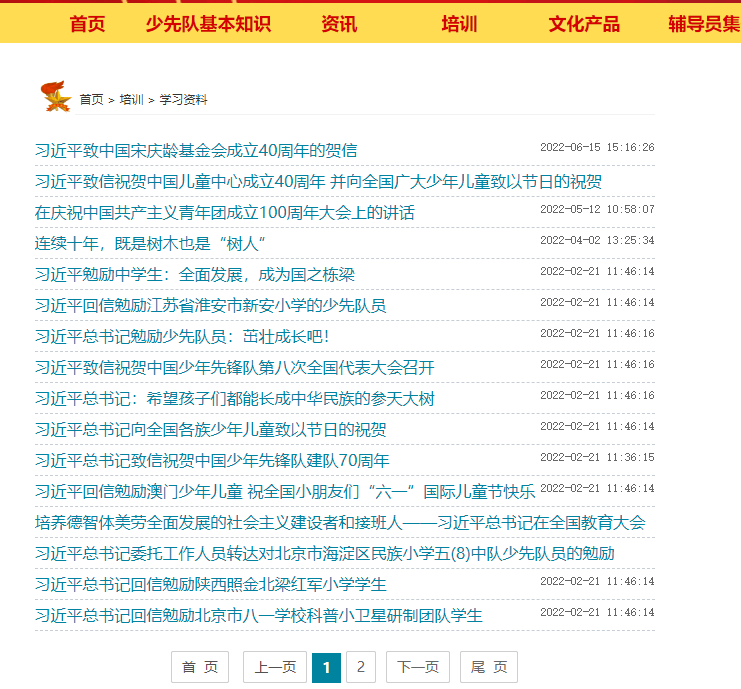Open the 文化产品 menu item
This screenshot has height=689, width=741.
[x=584, y=24]
